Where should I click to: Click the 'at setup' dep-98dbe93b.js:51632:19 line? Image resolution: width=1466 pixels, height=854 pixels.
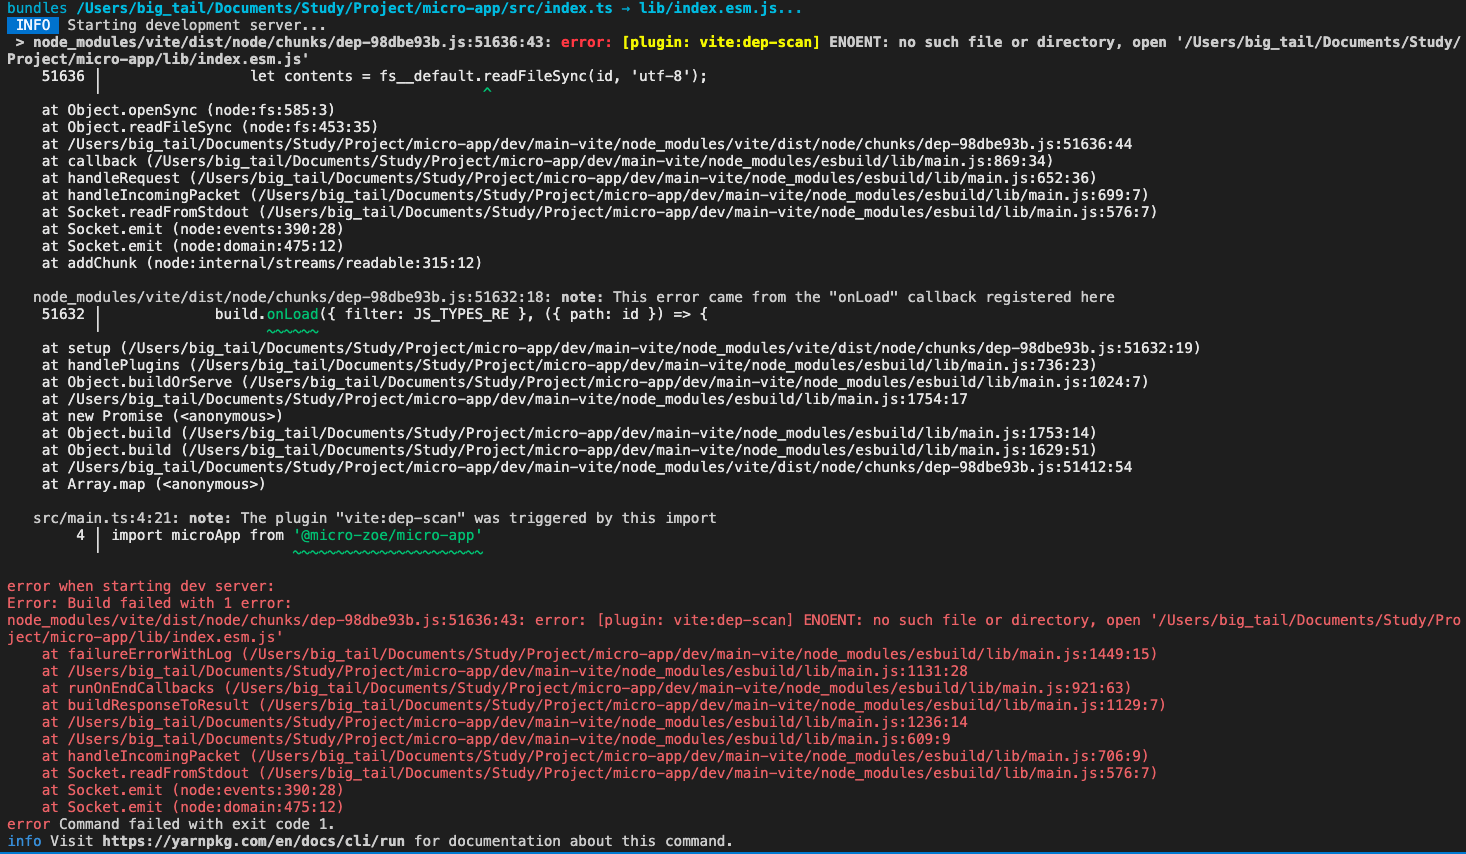[621, 348]
